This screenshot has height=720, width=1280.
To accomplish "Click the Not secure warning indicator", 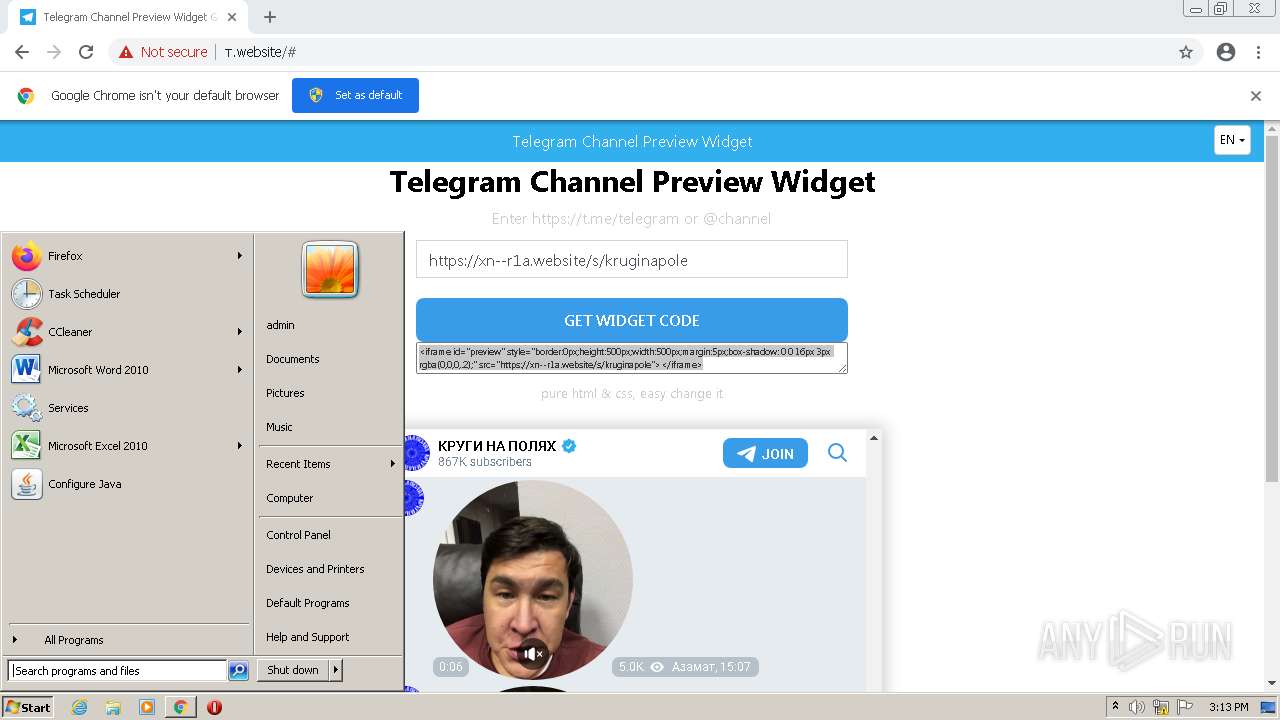I will 163,52.
